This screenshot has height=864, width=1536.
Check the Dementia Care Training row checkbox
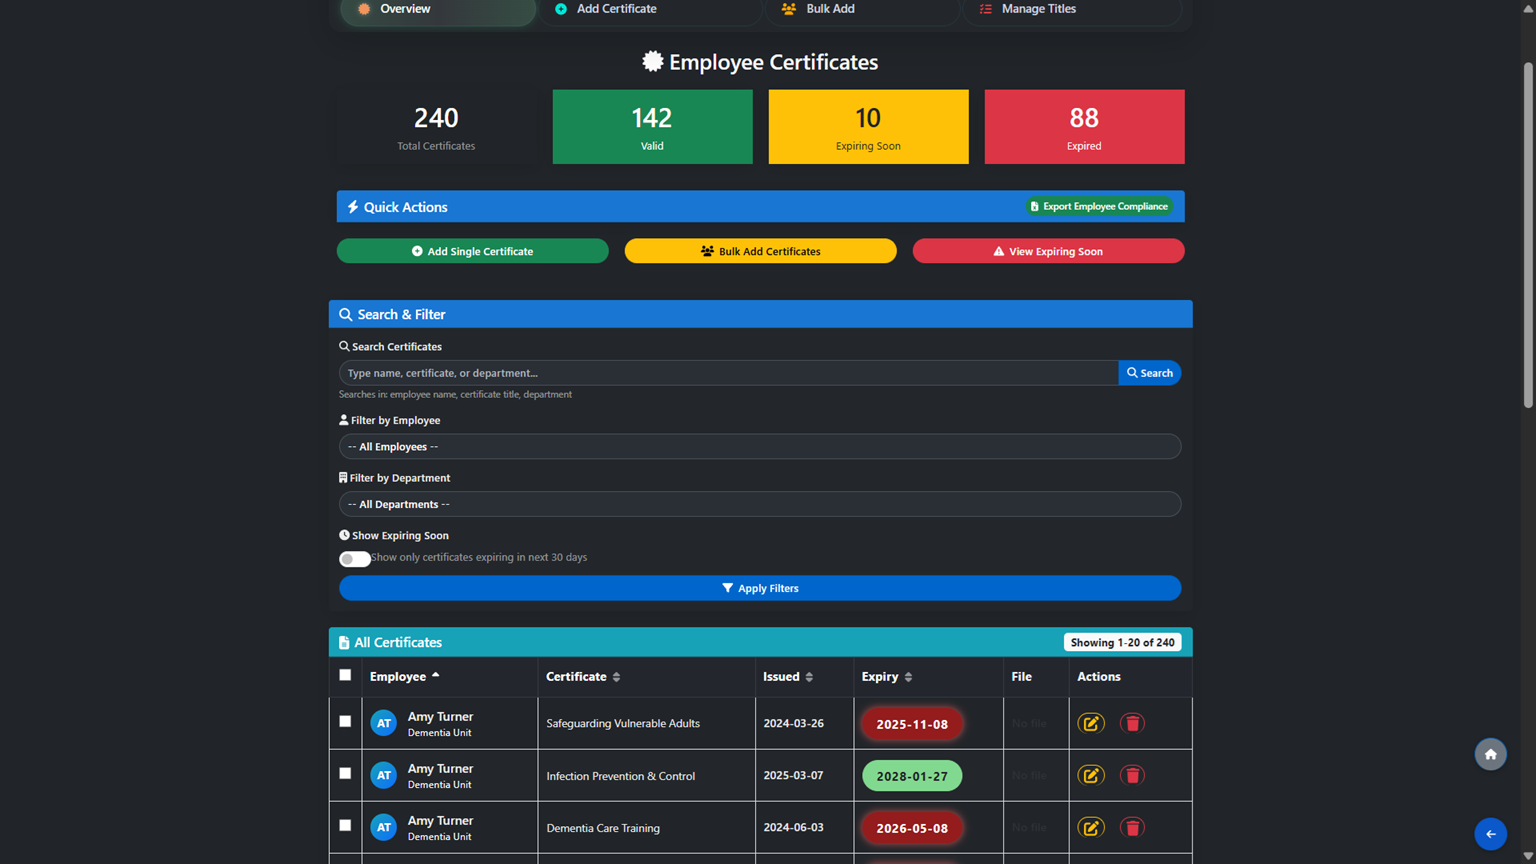tap(345, 825)
